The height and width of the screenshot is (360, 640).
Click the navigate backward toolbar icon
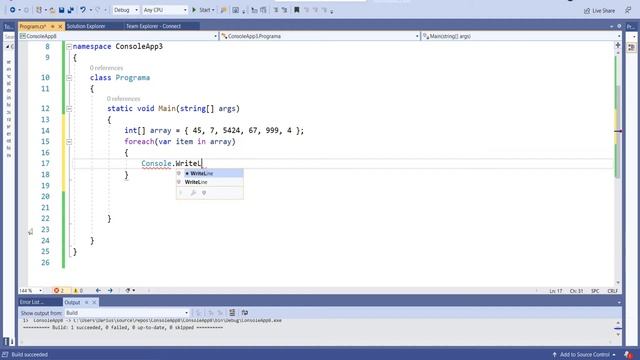pos(12,10)
